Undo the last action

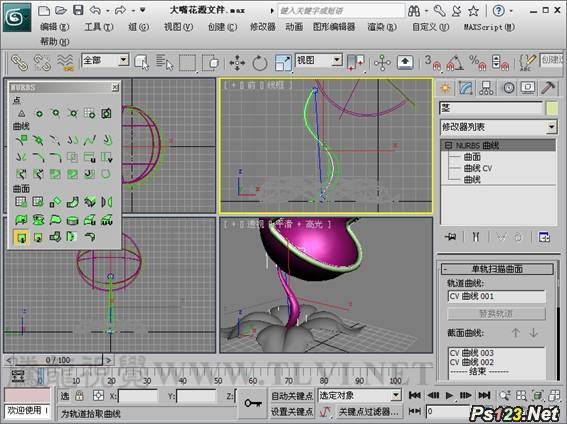tap(95, 10)
